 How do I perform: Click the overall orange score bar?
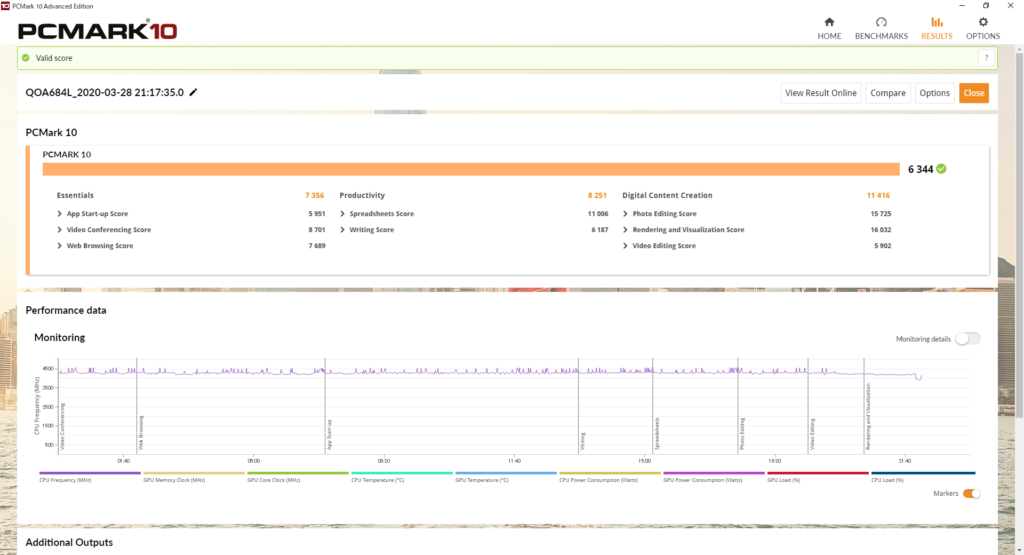[471, 169]
